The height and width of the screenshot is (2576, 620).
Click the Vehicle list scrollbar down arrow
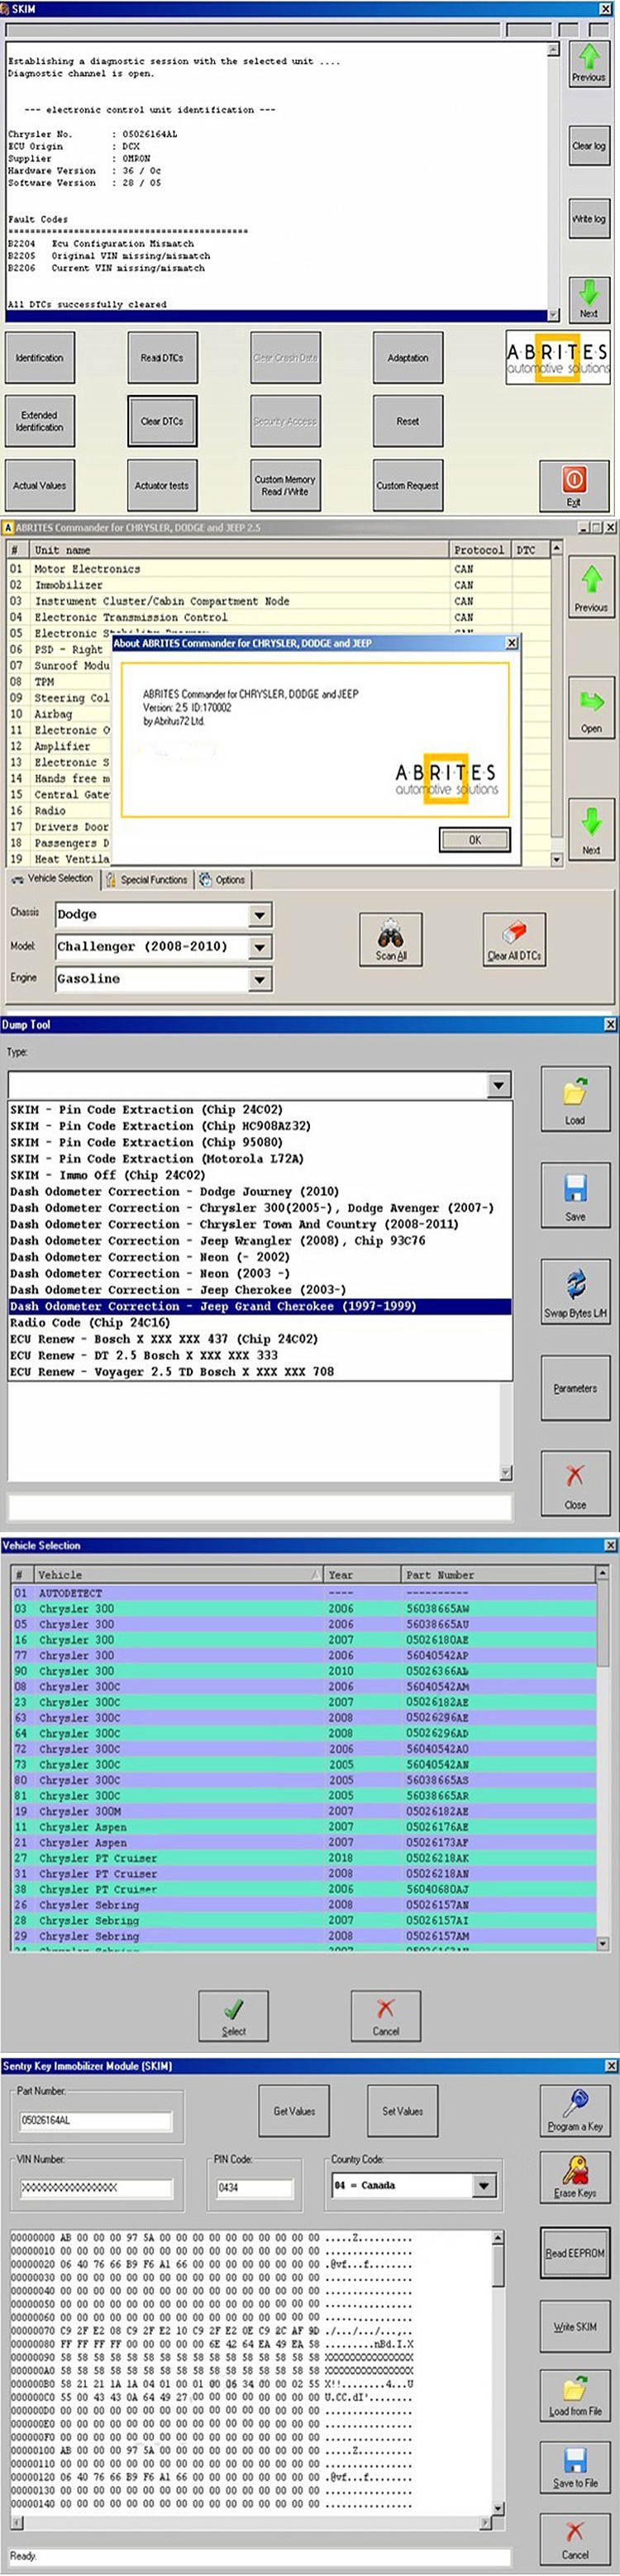(x=603, y=1944)
